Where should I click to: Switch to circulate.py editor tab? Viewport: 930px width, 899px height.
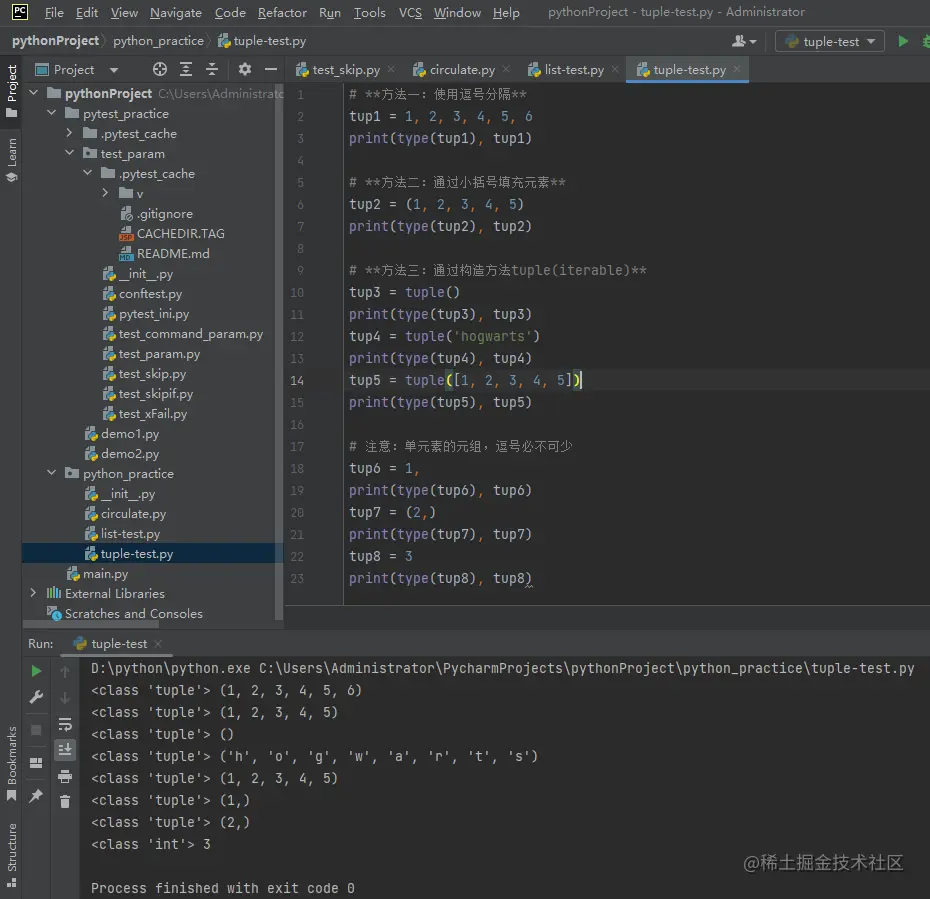[461, 69]
